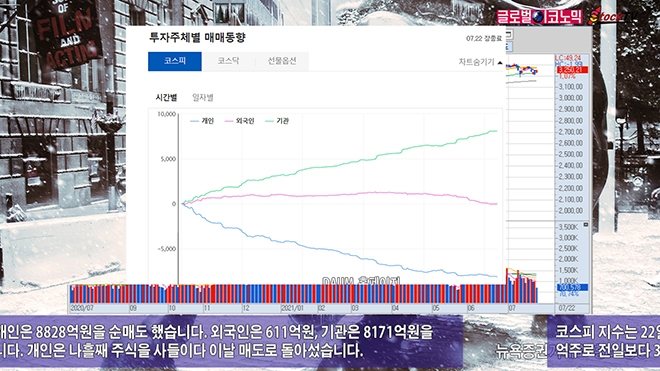Toggle the 기관 legend series
Viewport: 660px width, 371px height.
(277, 121)
